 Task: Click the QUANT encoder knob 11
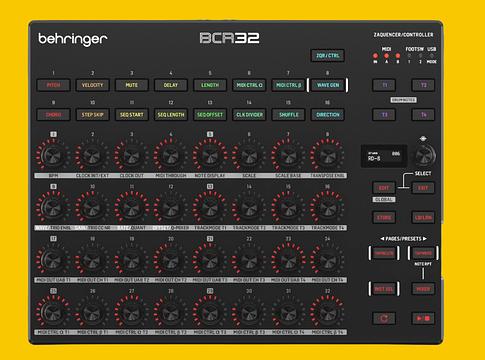click(x=131, y=208)
